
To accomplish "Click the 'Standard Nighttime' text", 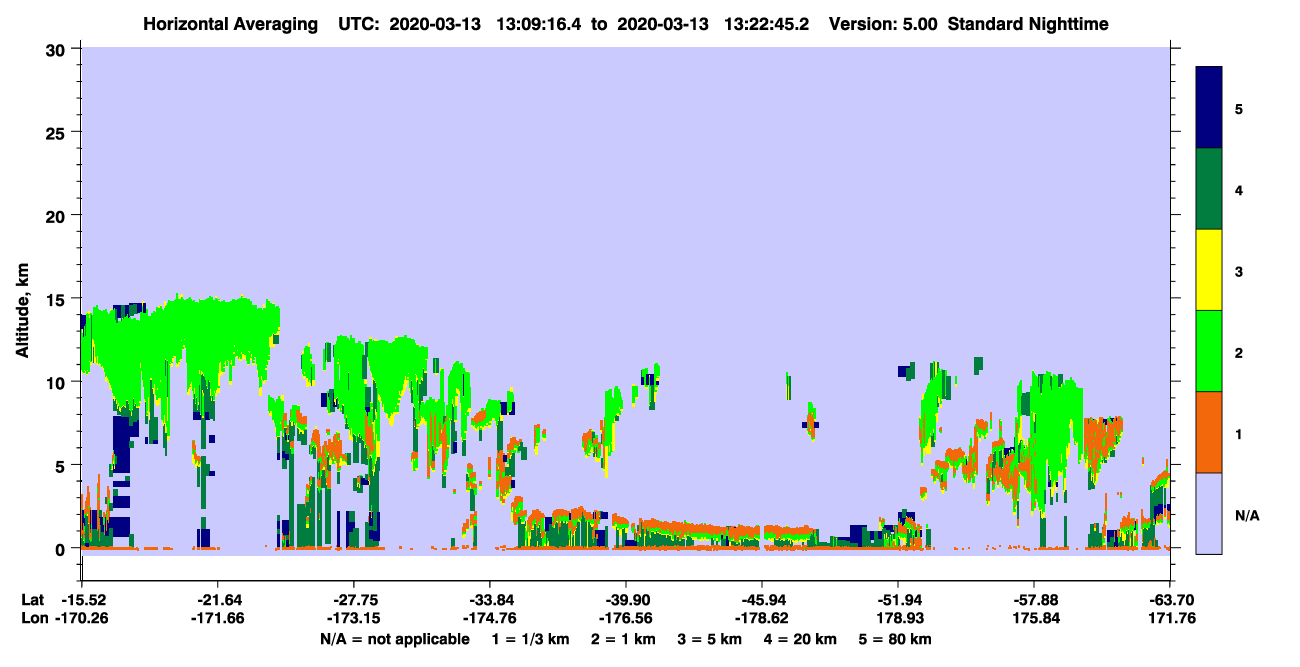I will tap(1026, 24).
